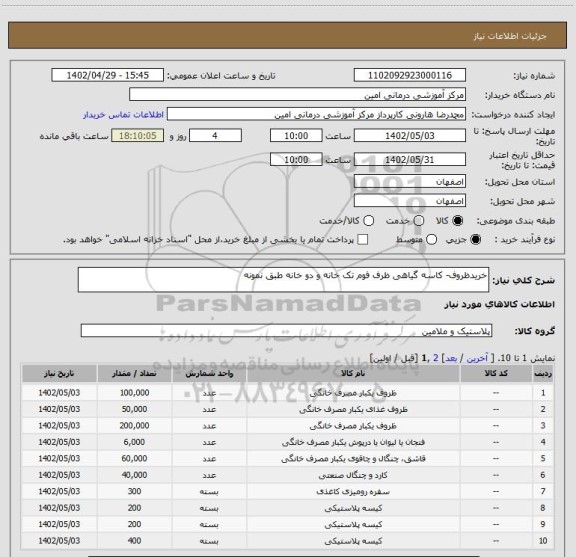The width and height of the screenshot is (576, 557).
Task: Click the buyer name field مرکز آموزشی درمانی امین
Action: [x=298, y=95]
